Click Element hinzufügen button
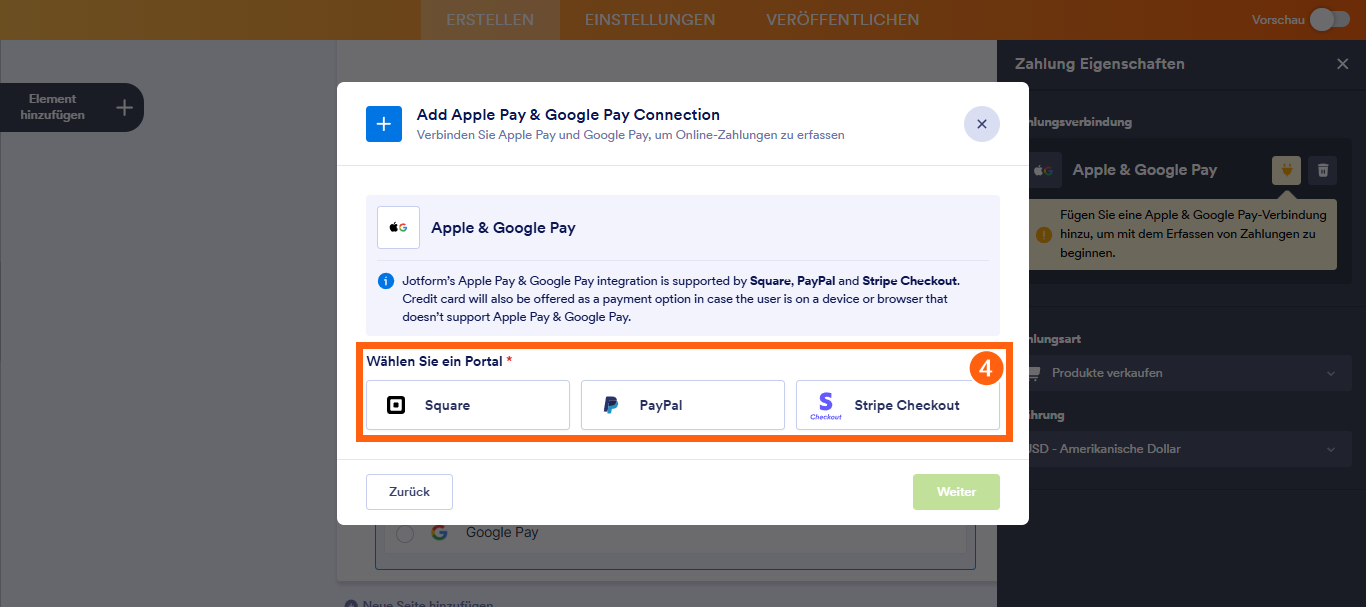1366x607 pixels. [72, 107]
